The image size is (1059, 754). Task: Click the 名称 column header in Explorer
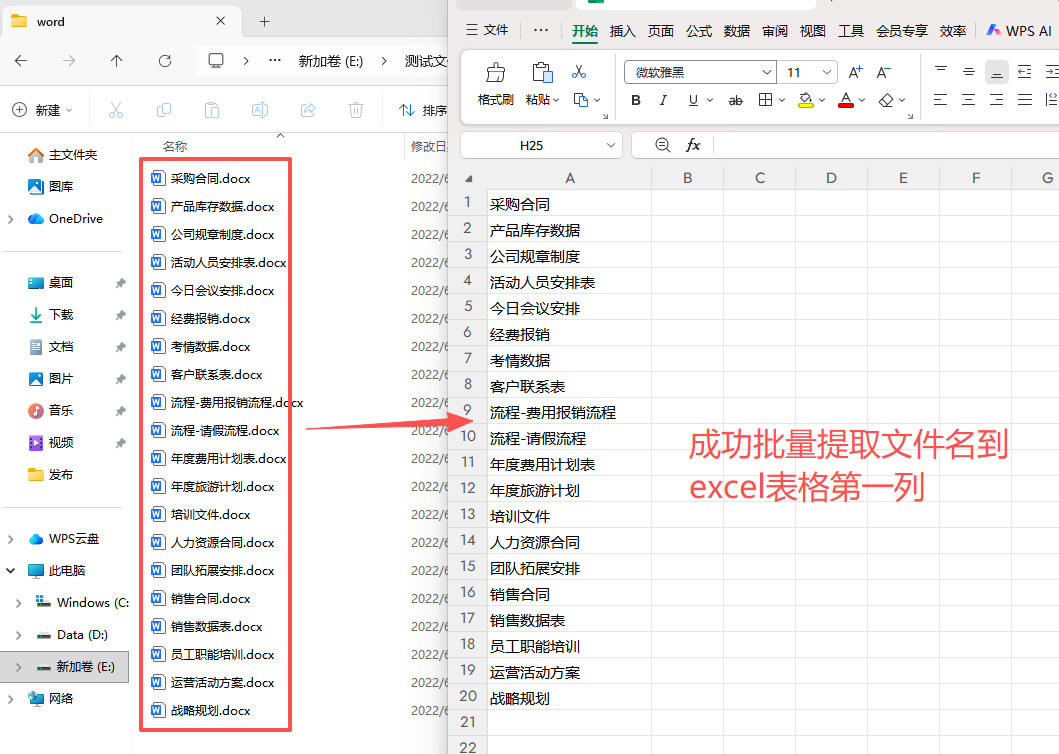click(x=175, y=146)
